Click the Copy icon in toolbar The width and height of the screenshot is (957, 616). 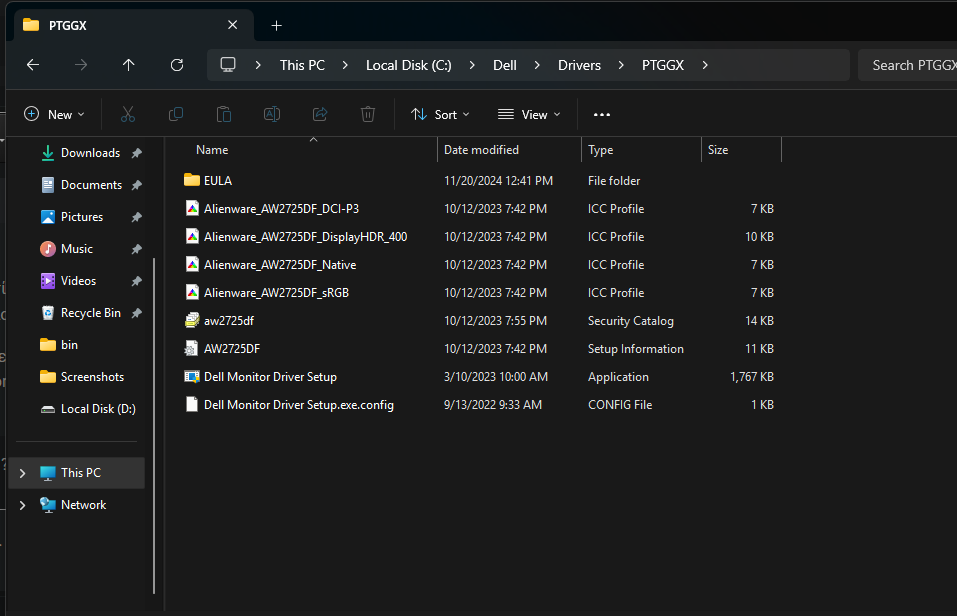pyautogui.click(x=176, y=114)
